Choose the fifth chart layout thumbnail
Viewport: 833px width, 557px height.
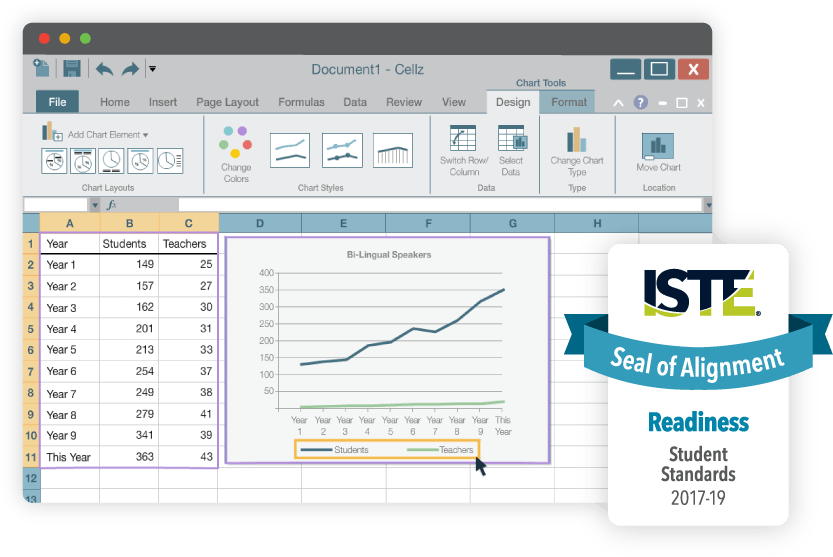(170, 161)
